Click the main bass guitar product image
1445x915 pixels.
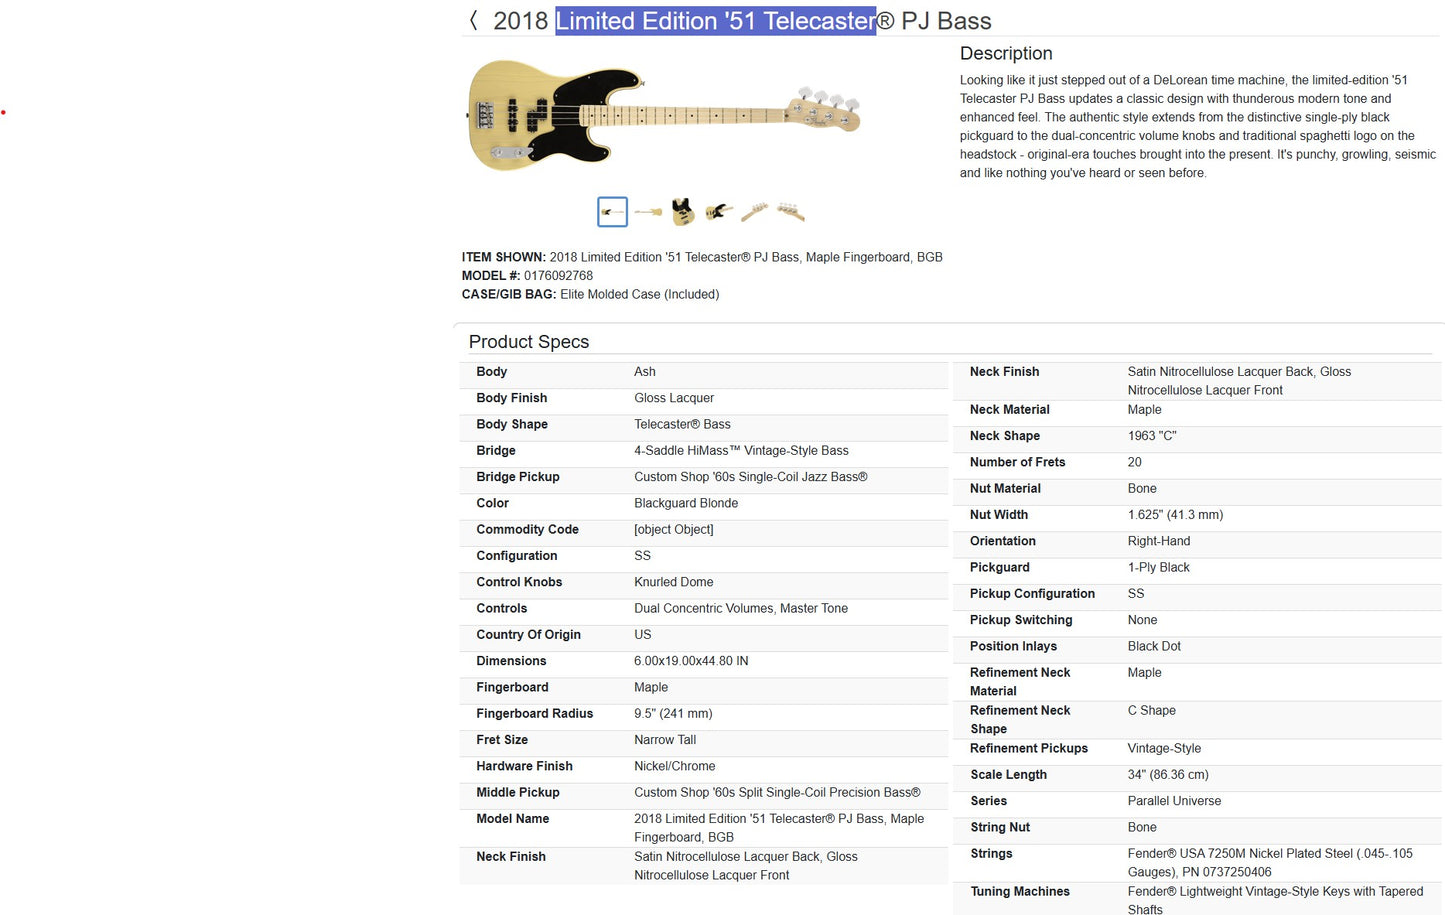point(664,114)
